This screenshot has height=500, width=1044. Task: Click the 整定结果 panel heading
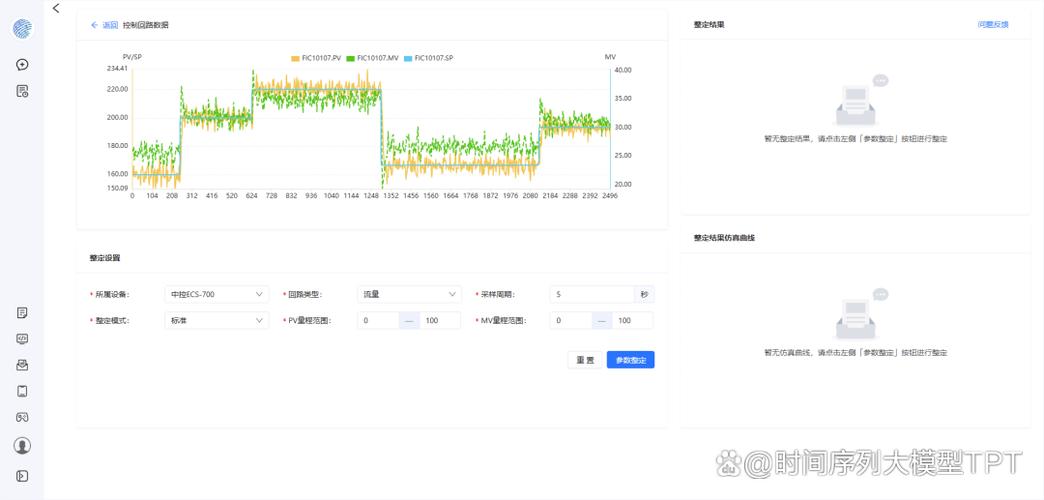[x=709, y=25]
